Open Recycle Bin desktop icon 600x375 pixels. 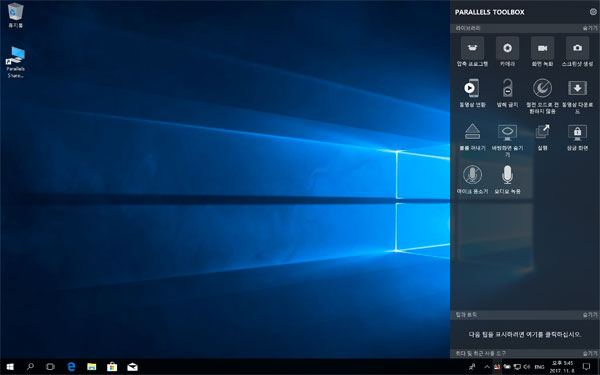(15, 15)
